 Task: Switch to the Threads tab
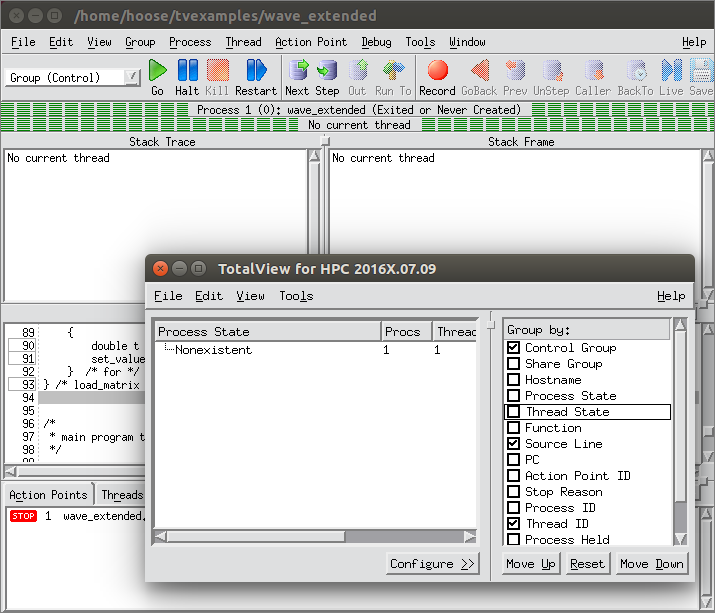coord(122,495)
